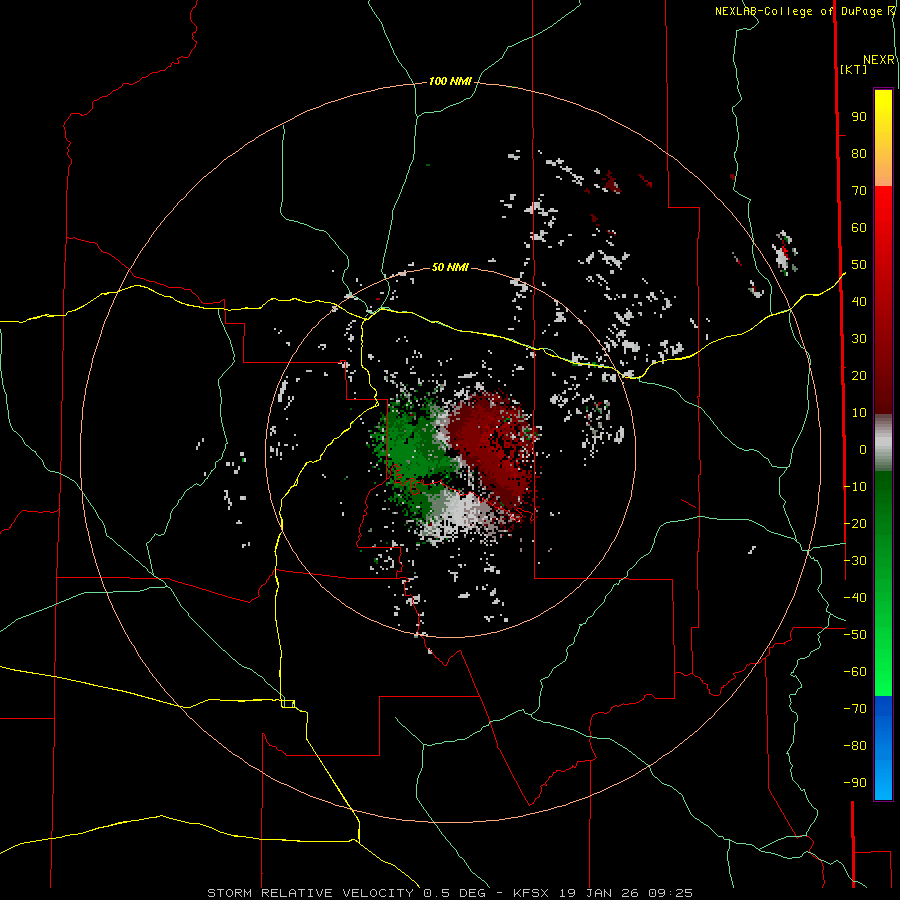Click the "70" value on the velocity scale

pyautogui.click(x=859, y=191)
